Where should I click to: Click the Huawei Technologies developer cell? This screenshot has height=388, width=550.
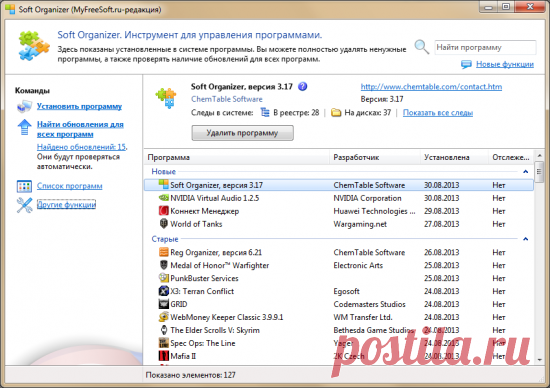tap(374, 211)
